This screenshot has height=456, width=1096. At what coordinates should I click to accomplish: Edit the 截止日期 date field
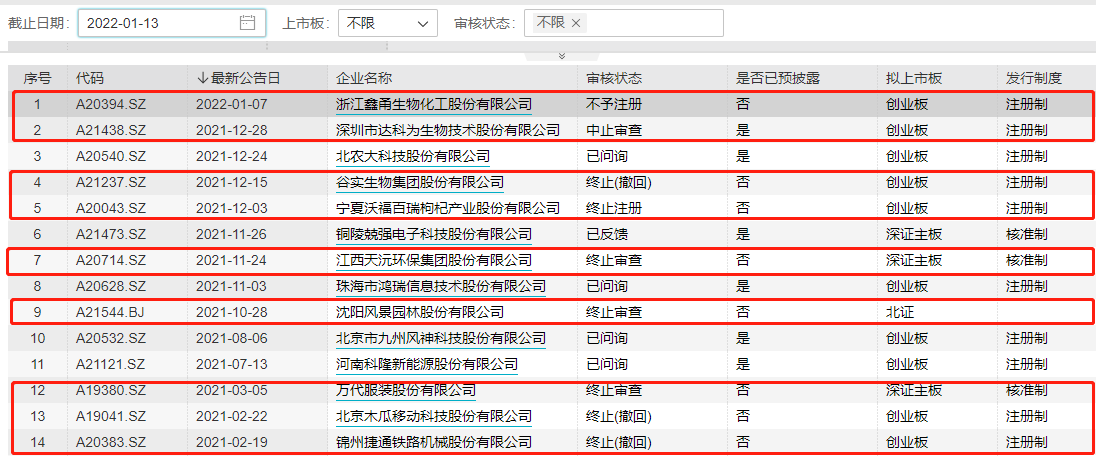pos(172,23)
